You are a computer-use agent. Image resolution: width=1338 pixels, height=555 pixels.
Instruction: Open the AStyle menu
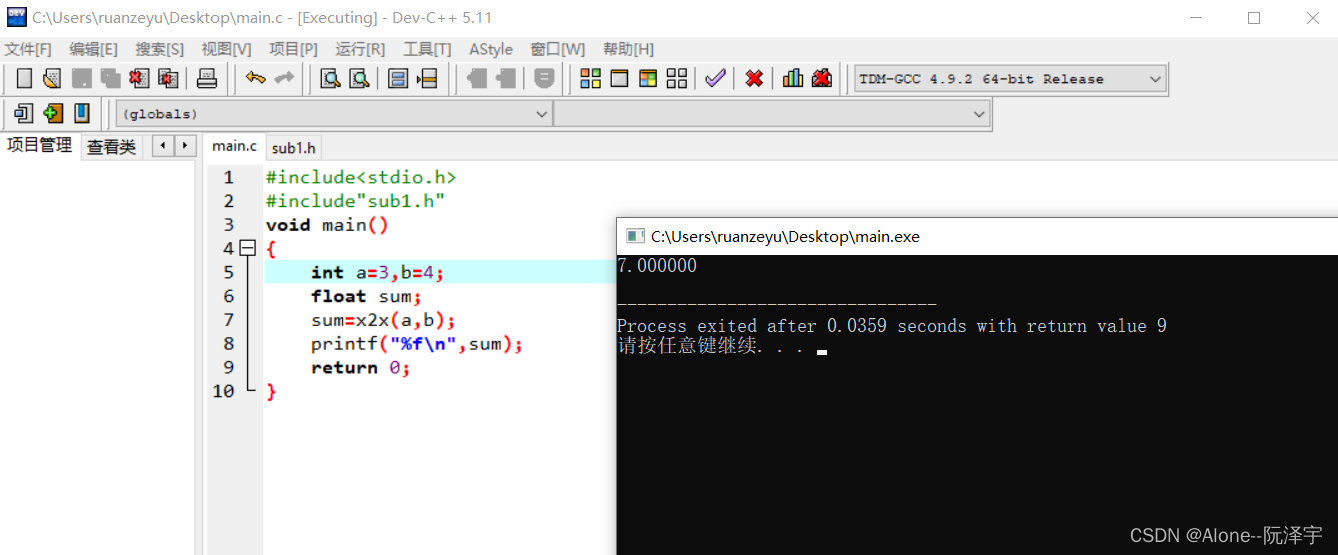[491, 49]
